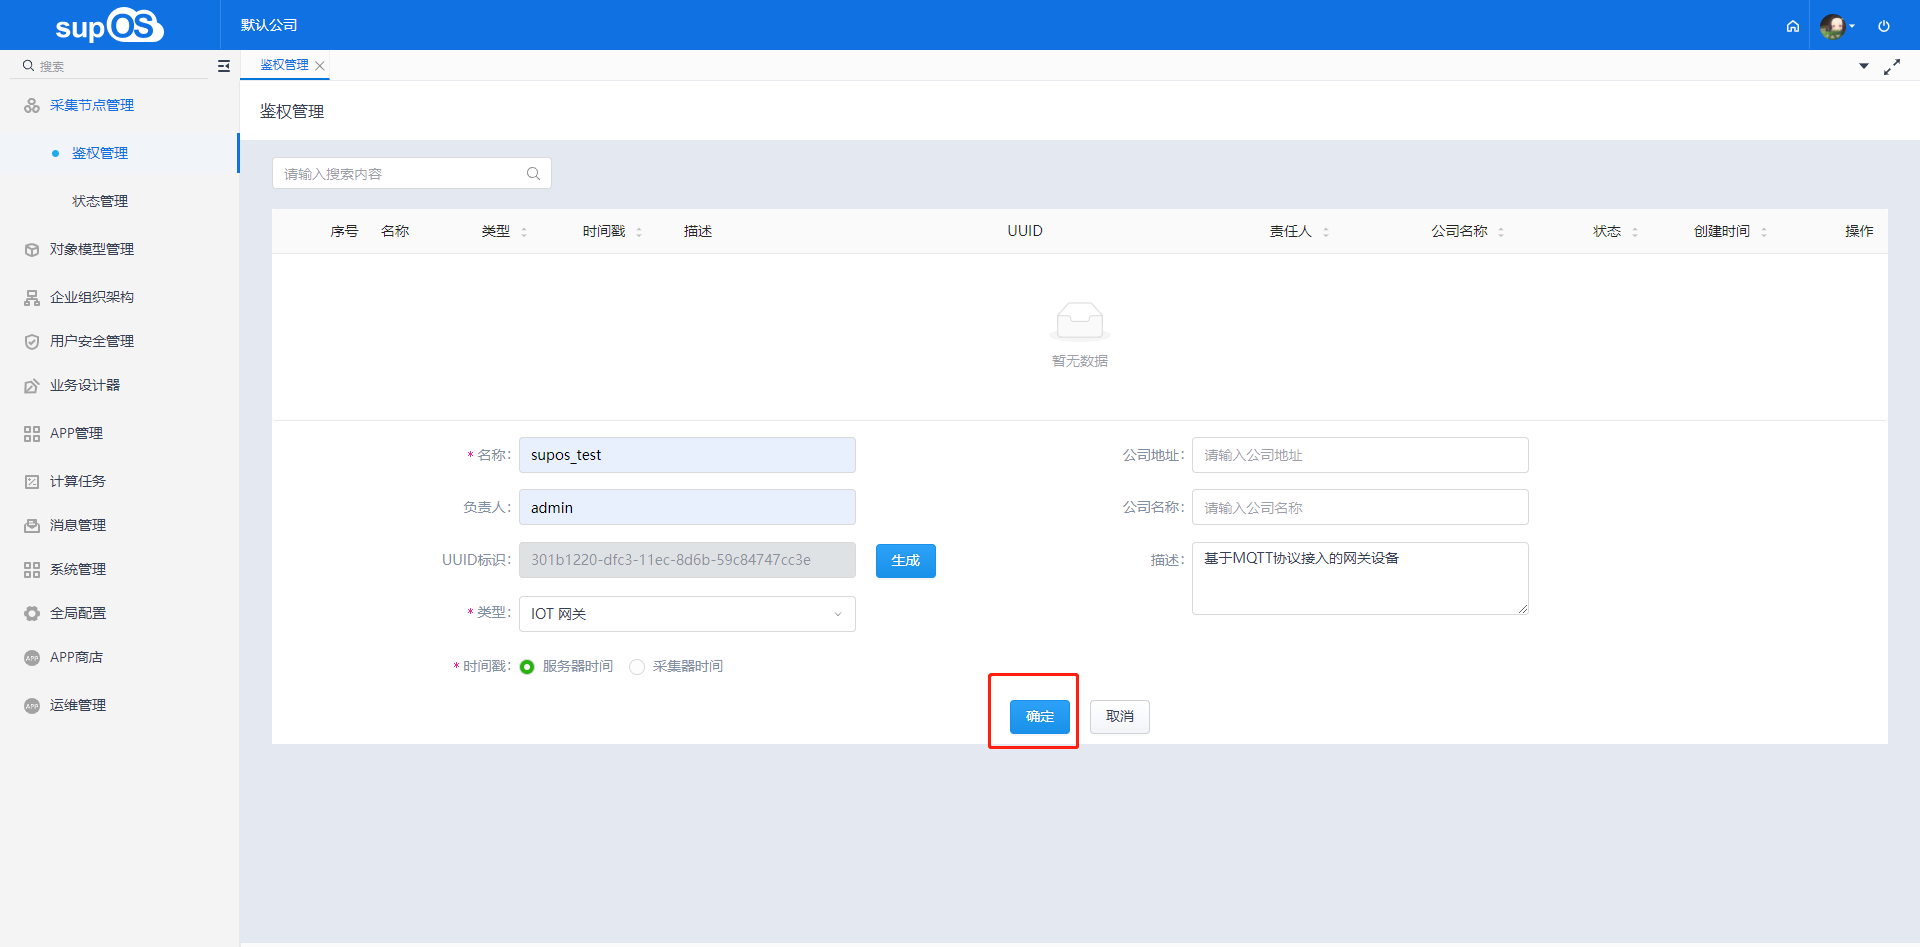Click the 默认公司 header text
Image resolution: width=1920 pixels, height=947 pixels.
[x=269, y=25]
